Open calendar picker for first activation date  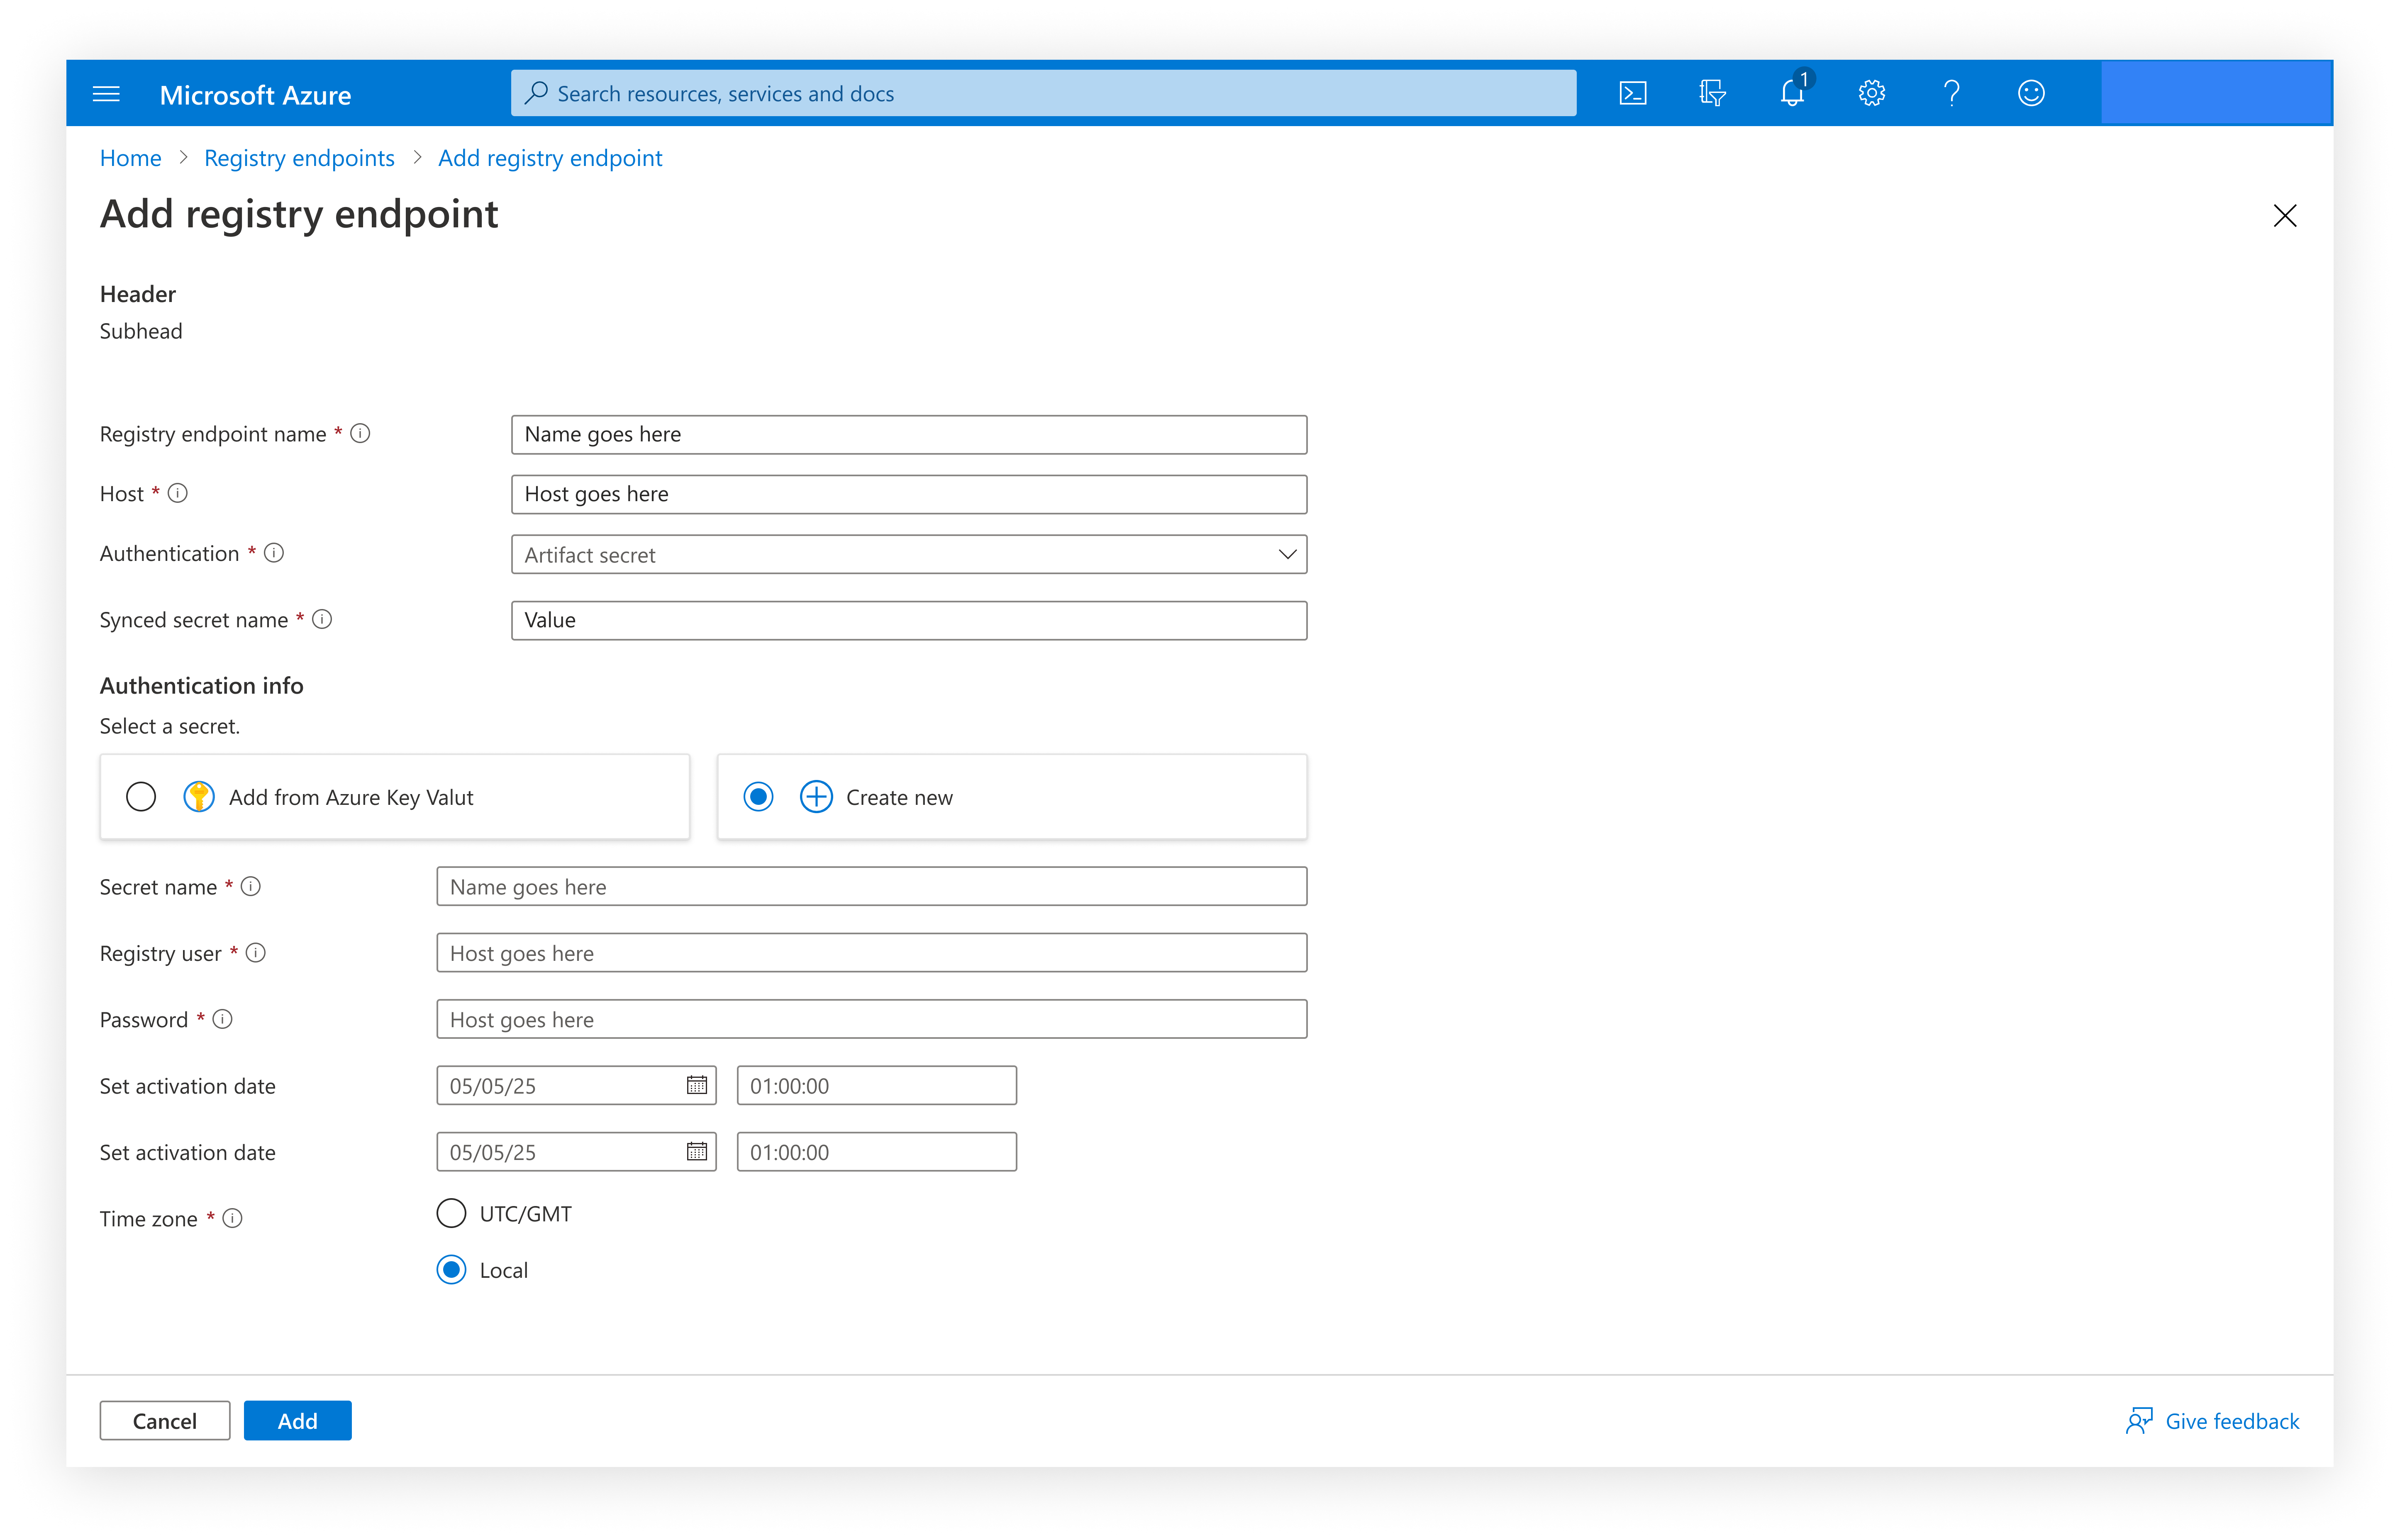(697, 1085)
